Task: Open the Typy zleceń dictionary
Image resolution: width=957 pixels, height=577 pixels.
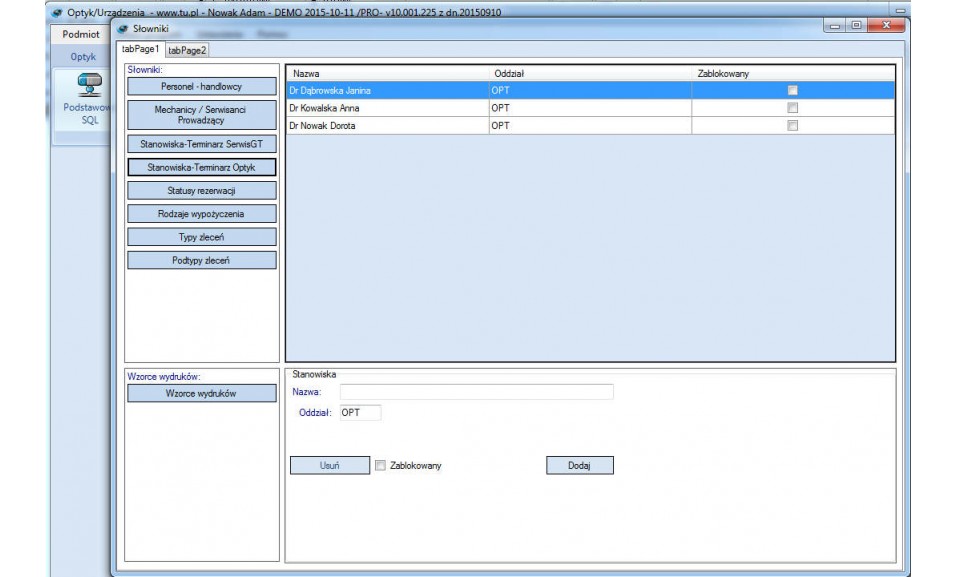Action: tap(201, 237)
